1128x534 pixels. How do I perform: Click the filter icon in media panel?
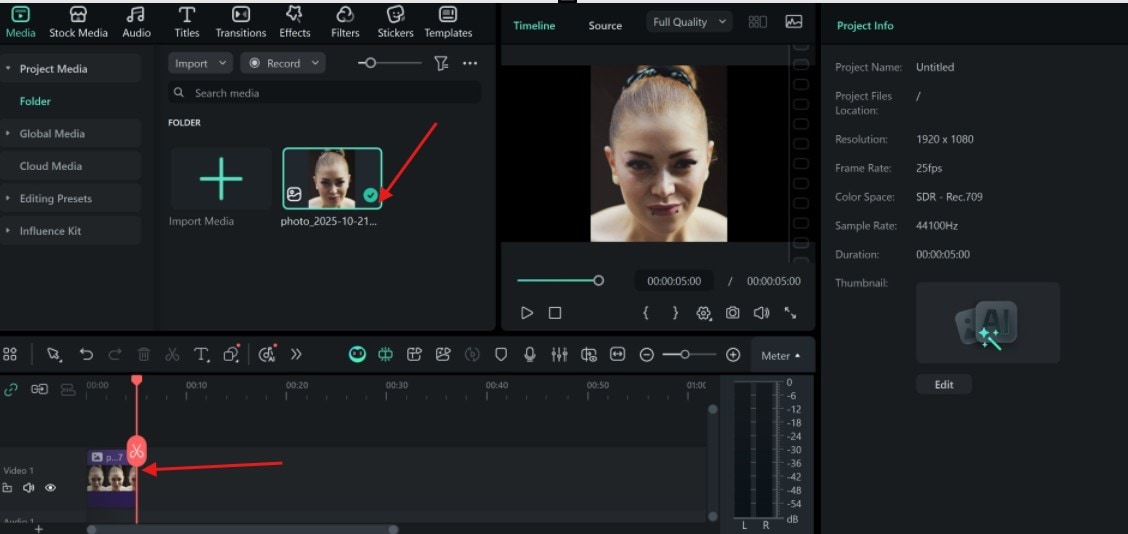(441, 63)
